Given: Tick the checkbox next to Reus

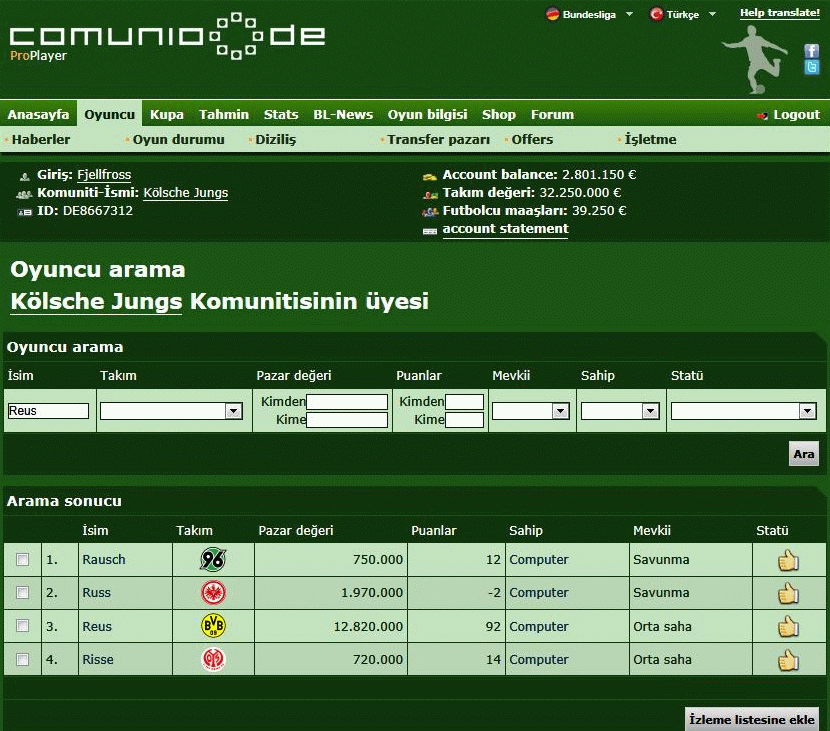Looking at the screenshot, I should (x=23, y=627).
